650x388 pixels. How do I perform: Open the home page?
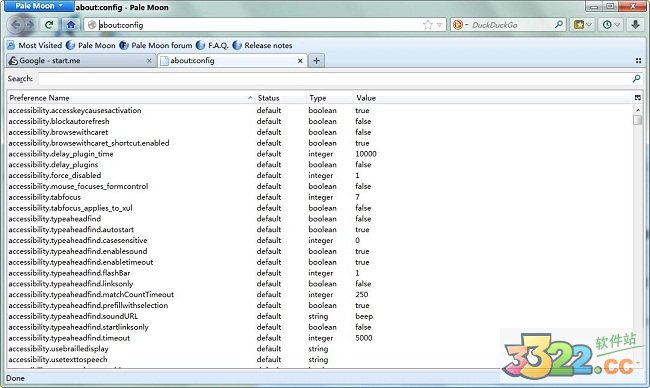pyautogui.click(x=70, y=25)
